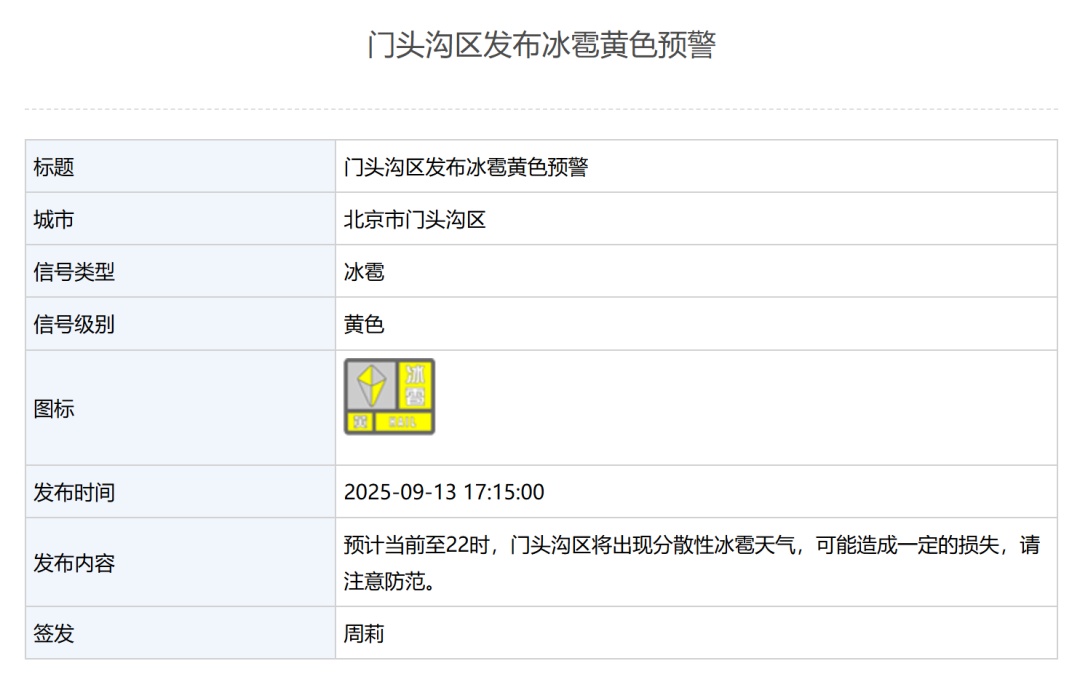Select the 信号级别 row label
The width and height of the screenshot is (1080, 693).
click(x=74, y=324)
